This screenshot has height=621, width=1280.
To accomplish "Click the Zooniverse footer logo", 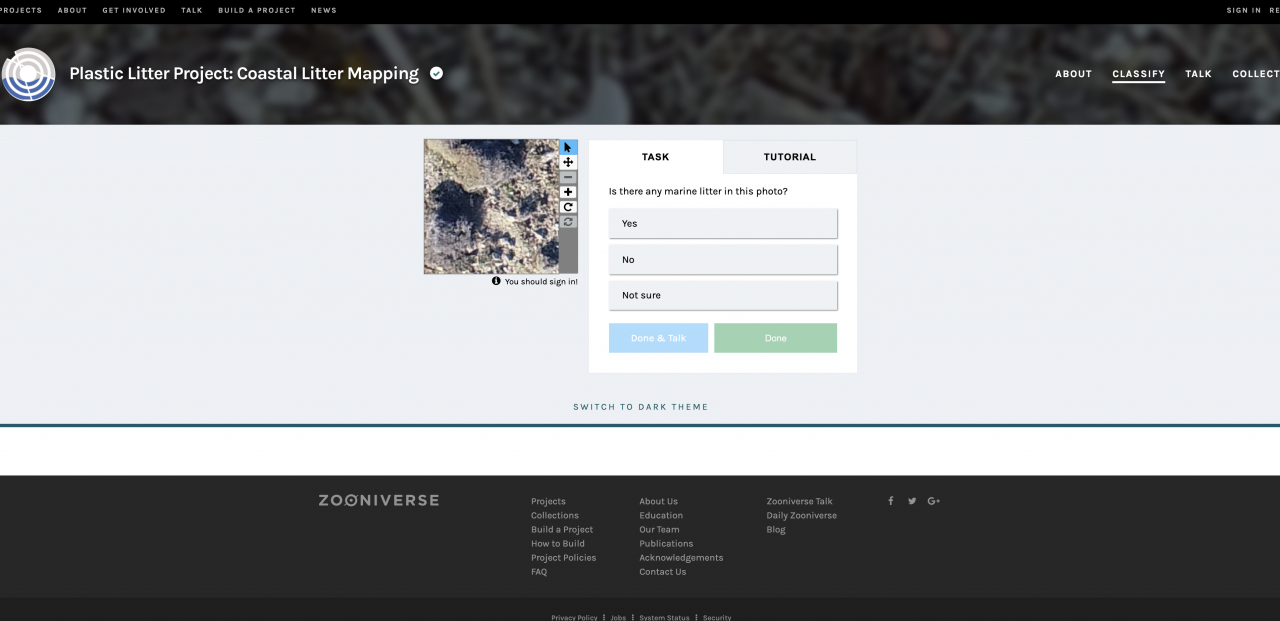I will (x=378, y=500).
